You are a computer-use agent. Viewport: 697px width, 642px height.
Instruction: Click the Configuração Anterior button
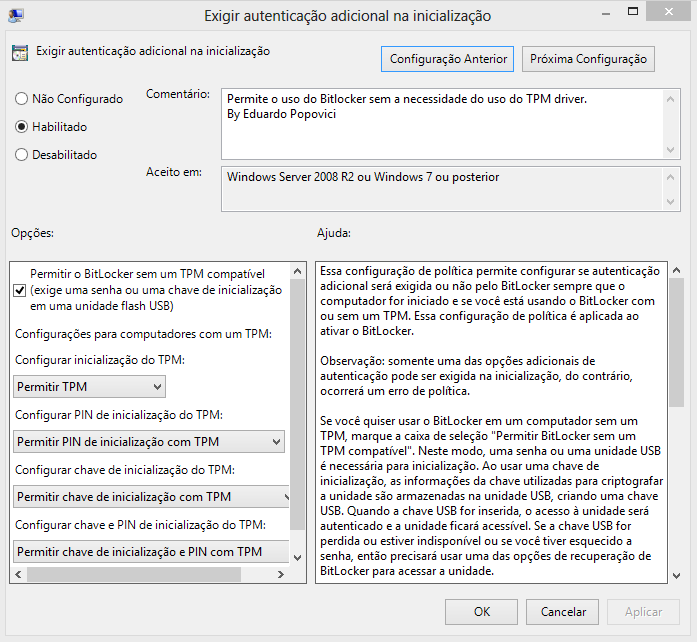click(x=448, y=59)
